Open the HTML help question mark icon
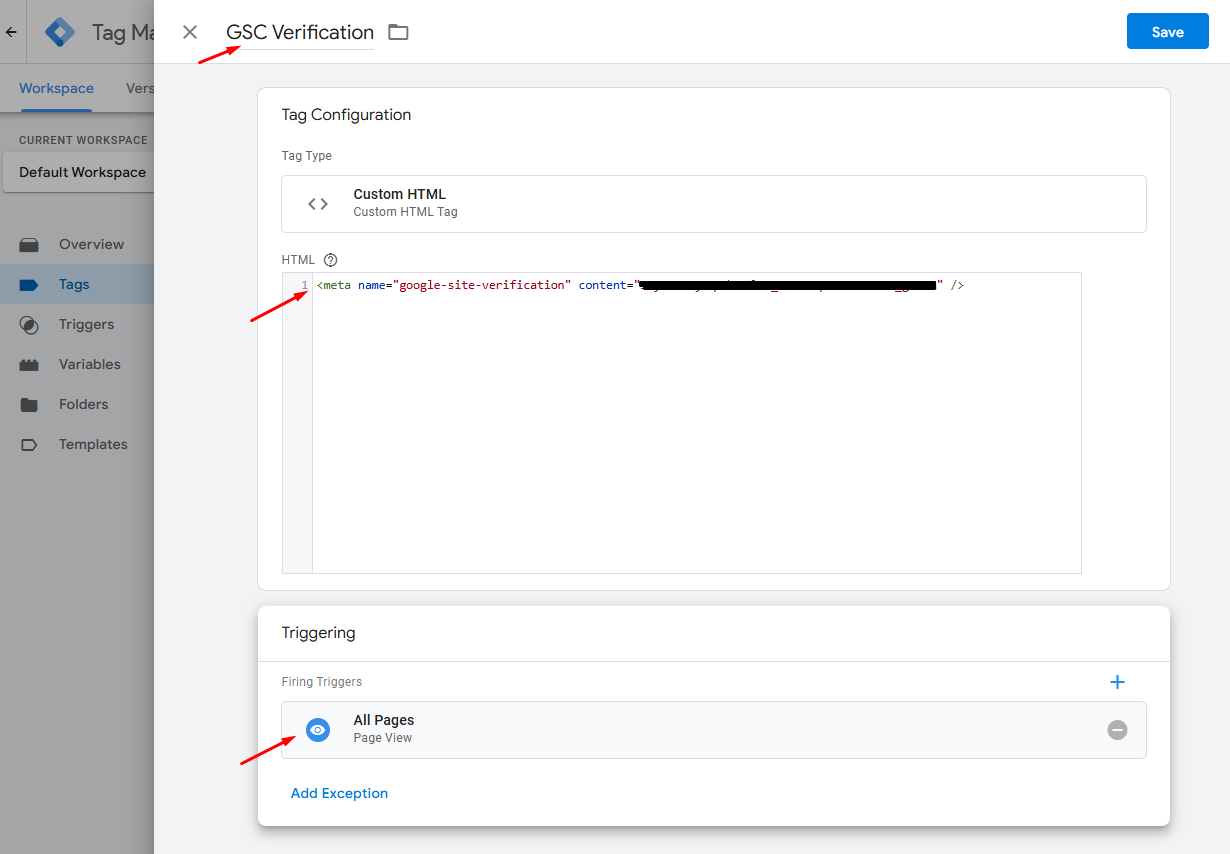The image size is (1230, 854). tap(331, 260)
